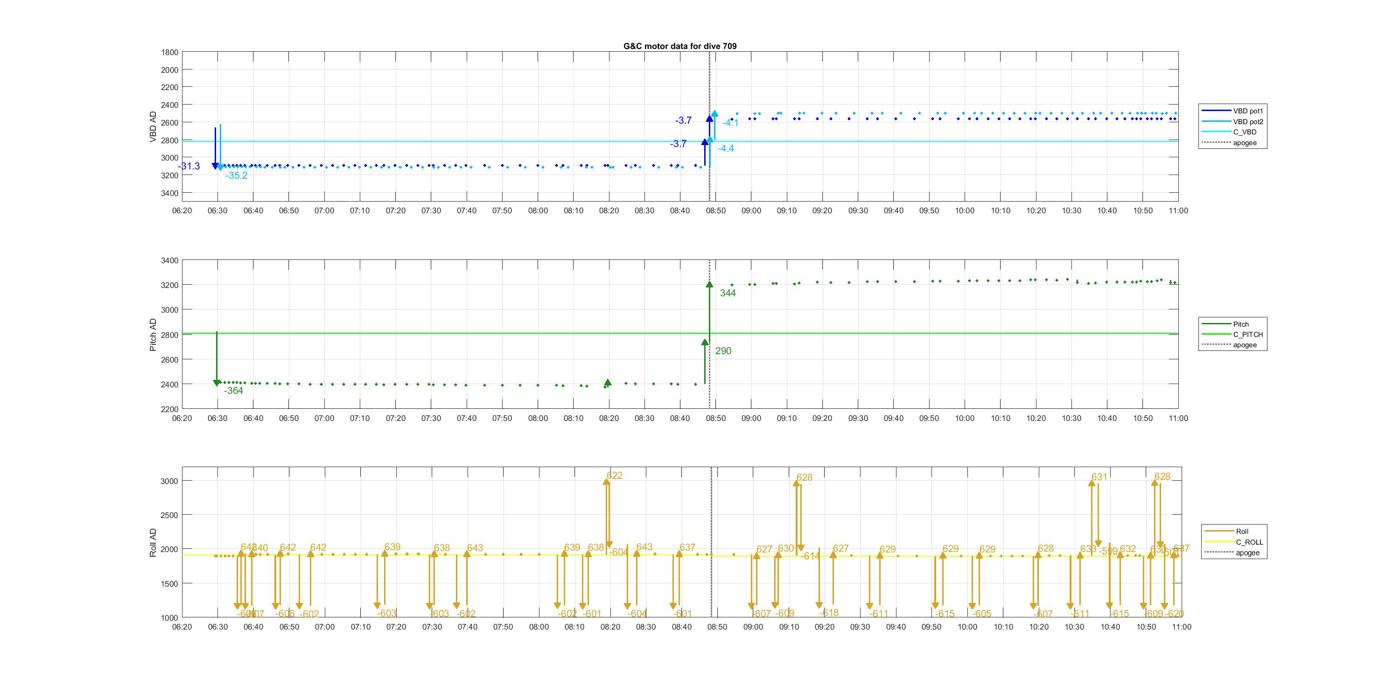
Task: Click '2800' tick on VBD y-axis
Action: pyautogui.click(x=170, y=140)
